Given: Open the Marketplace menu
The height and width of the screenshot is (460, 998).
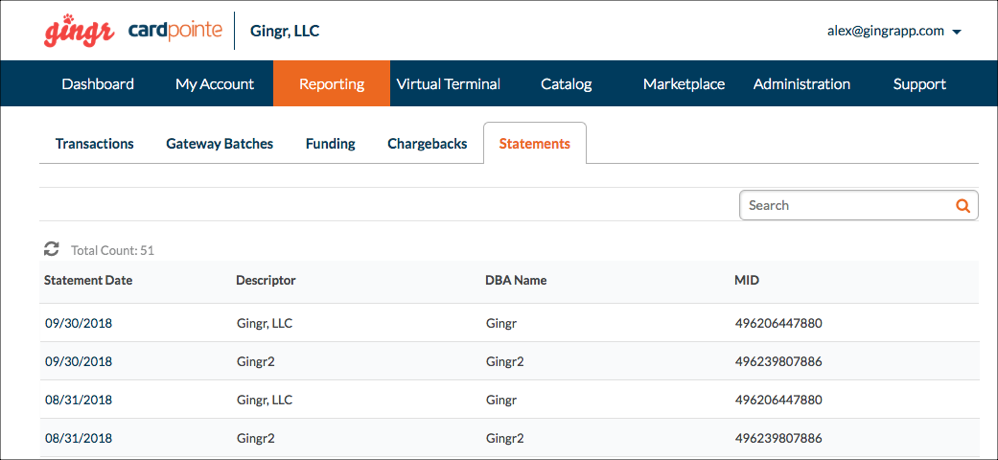Looking at the screenshot, I should click(x=684, y=84).
